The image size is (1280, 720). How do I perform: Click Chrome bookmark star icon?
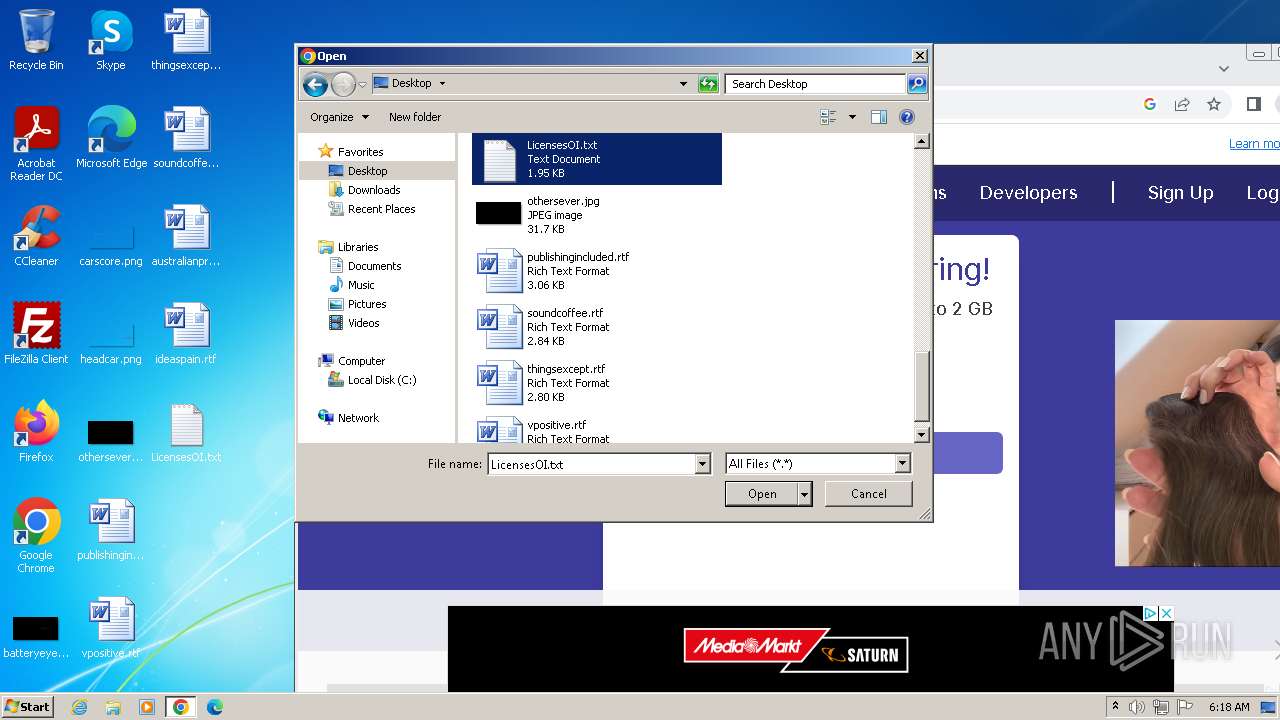coord(1214,104)
